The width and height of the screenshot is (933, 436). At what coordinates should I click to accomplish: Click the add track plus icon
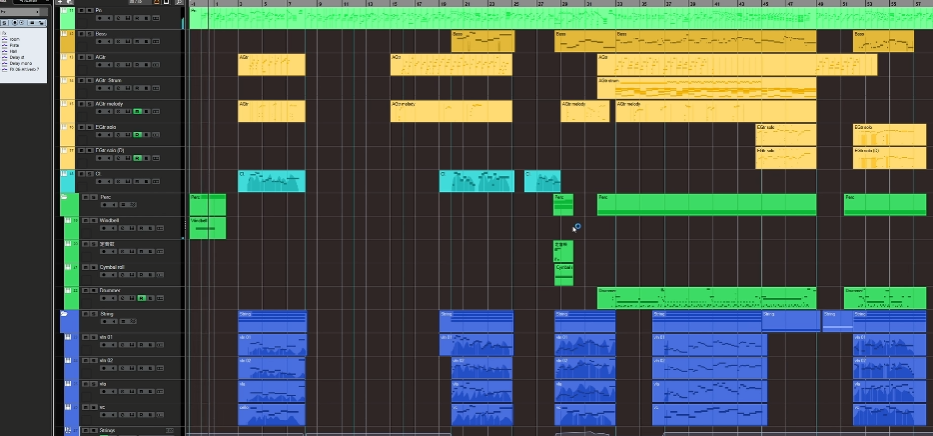point(61,2)
